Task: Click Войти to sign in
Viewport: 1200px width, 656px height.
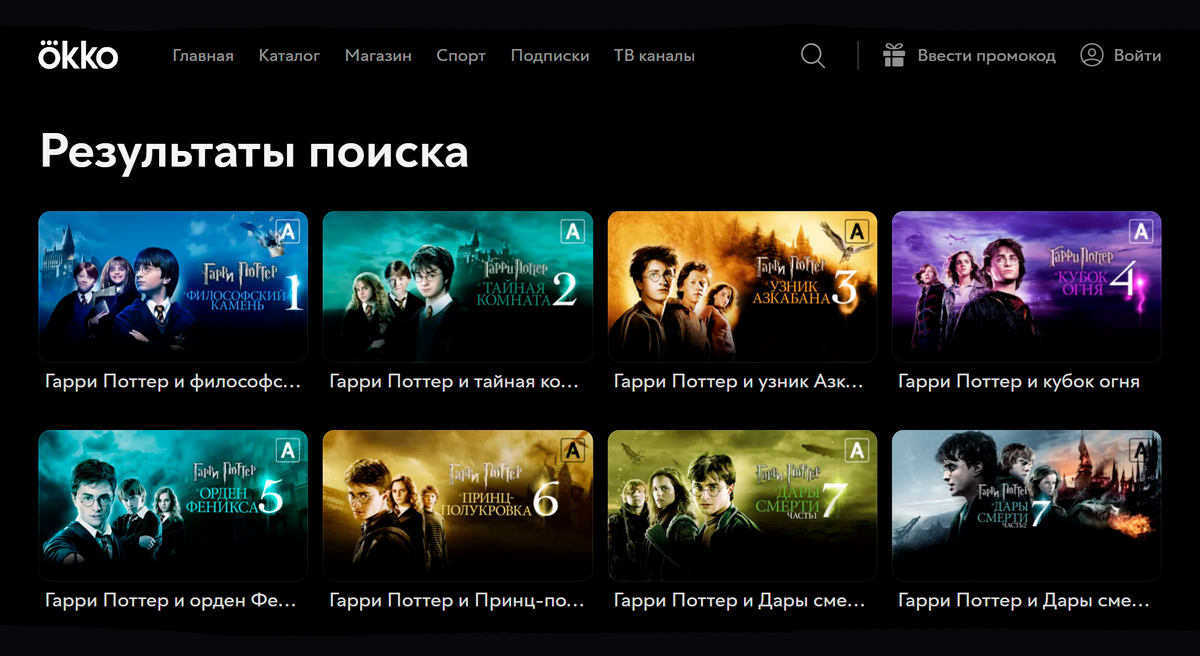Action: 1121,56
